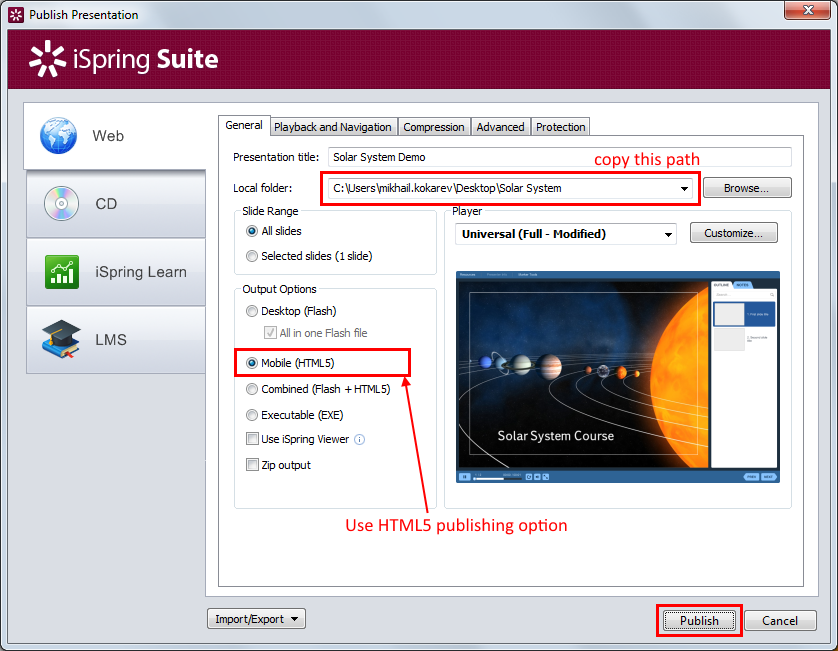Open the Playback and Navigation tab

click(333, 127)
